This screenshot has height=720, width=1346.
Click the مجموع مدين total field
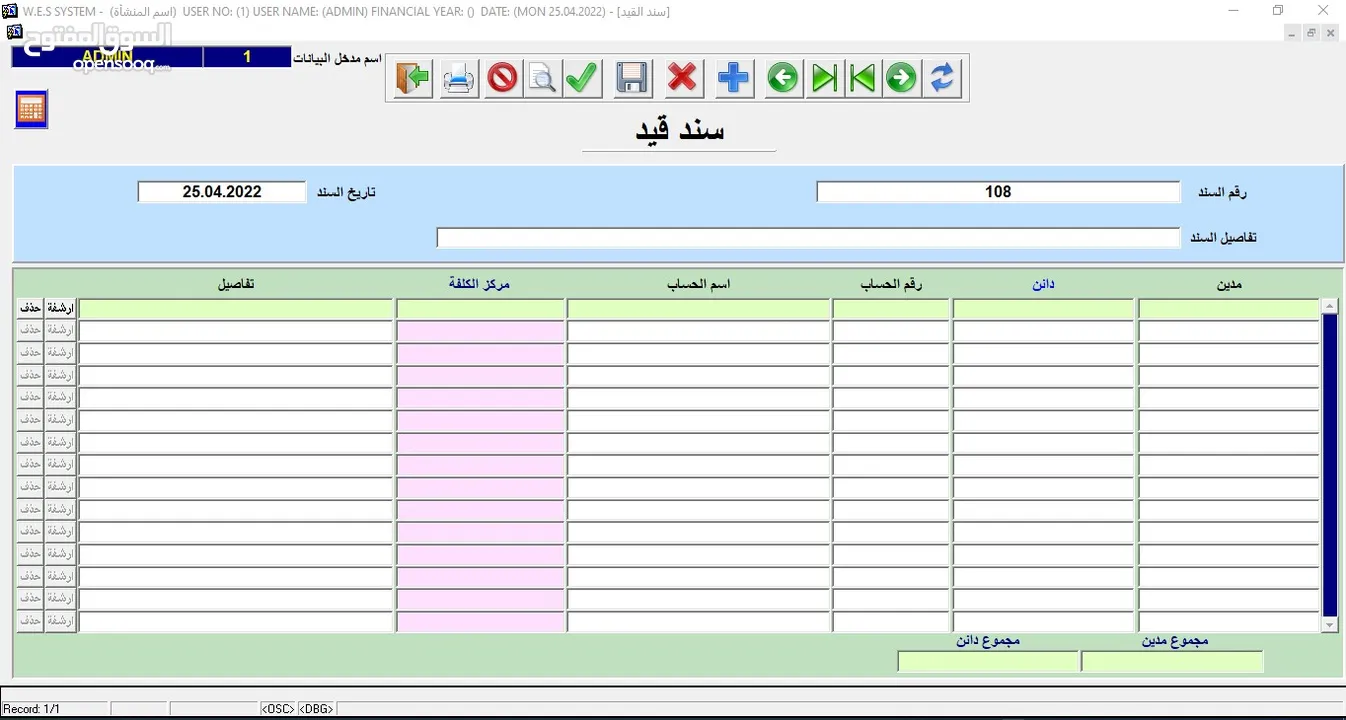tap(1172, 662)
